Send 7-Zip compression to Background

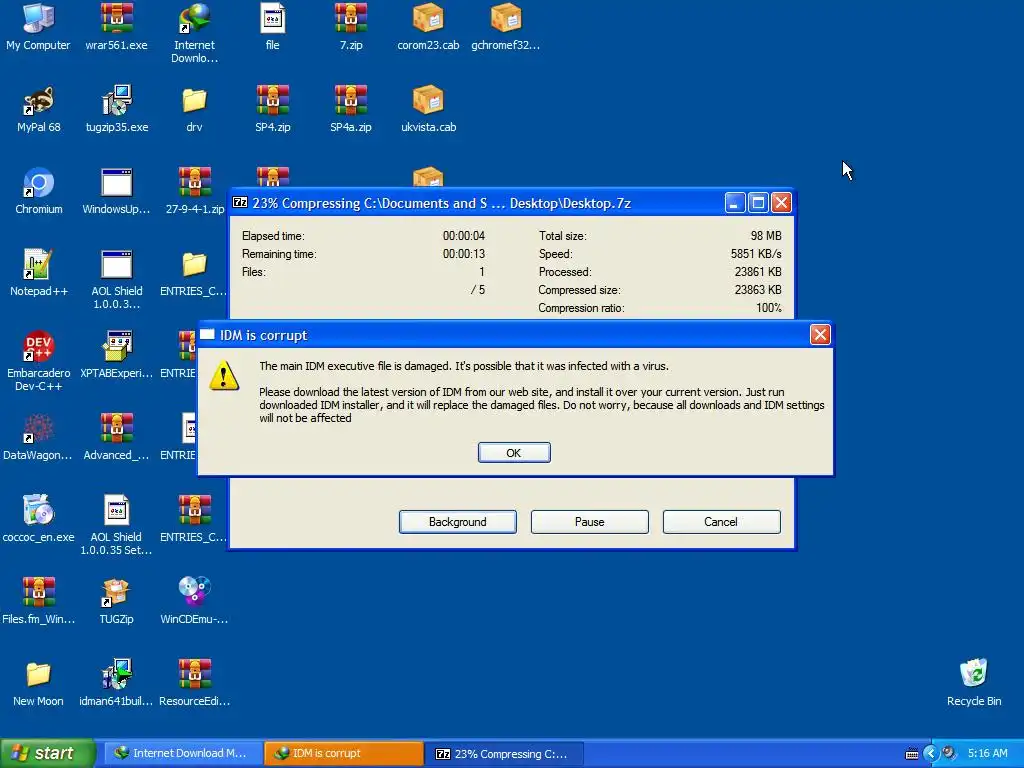[x=458, y=522]
